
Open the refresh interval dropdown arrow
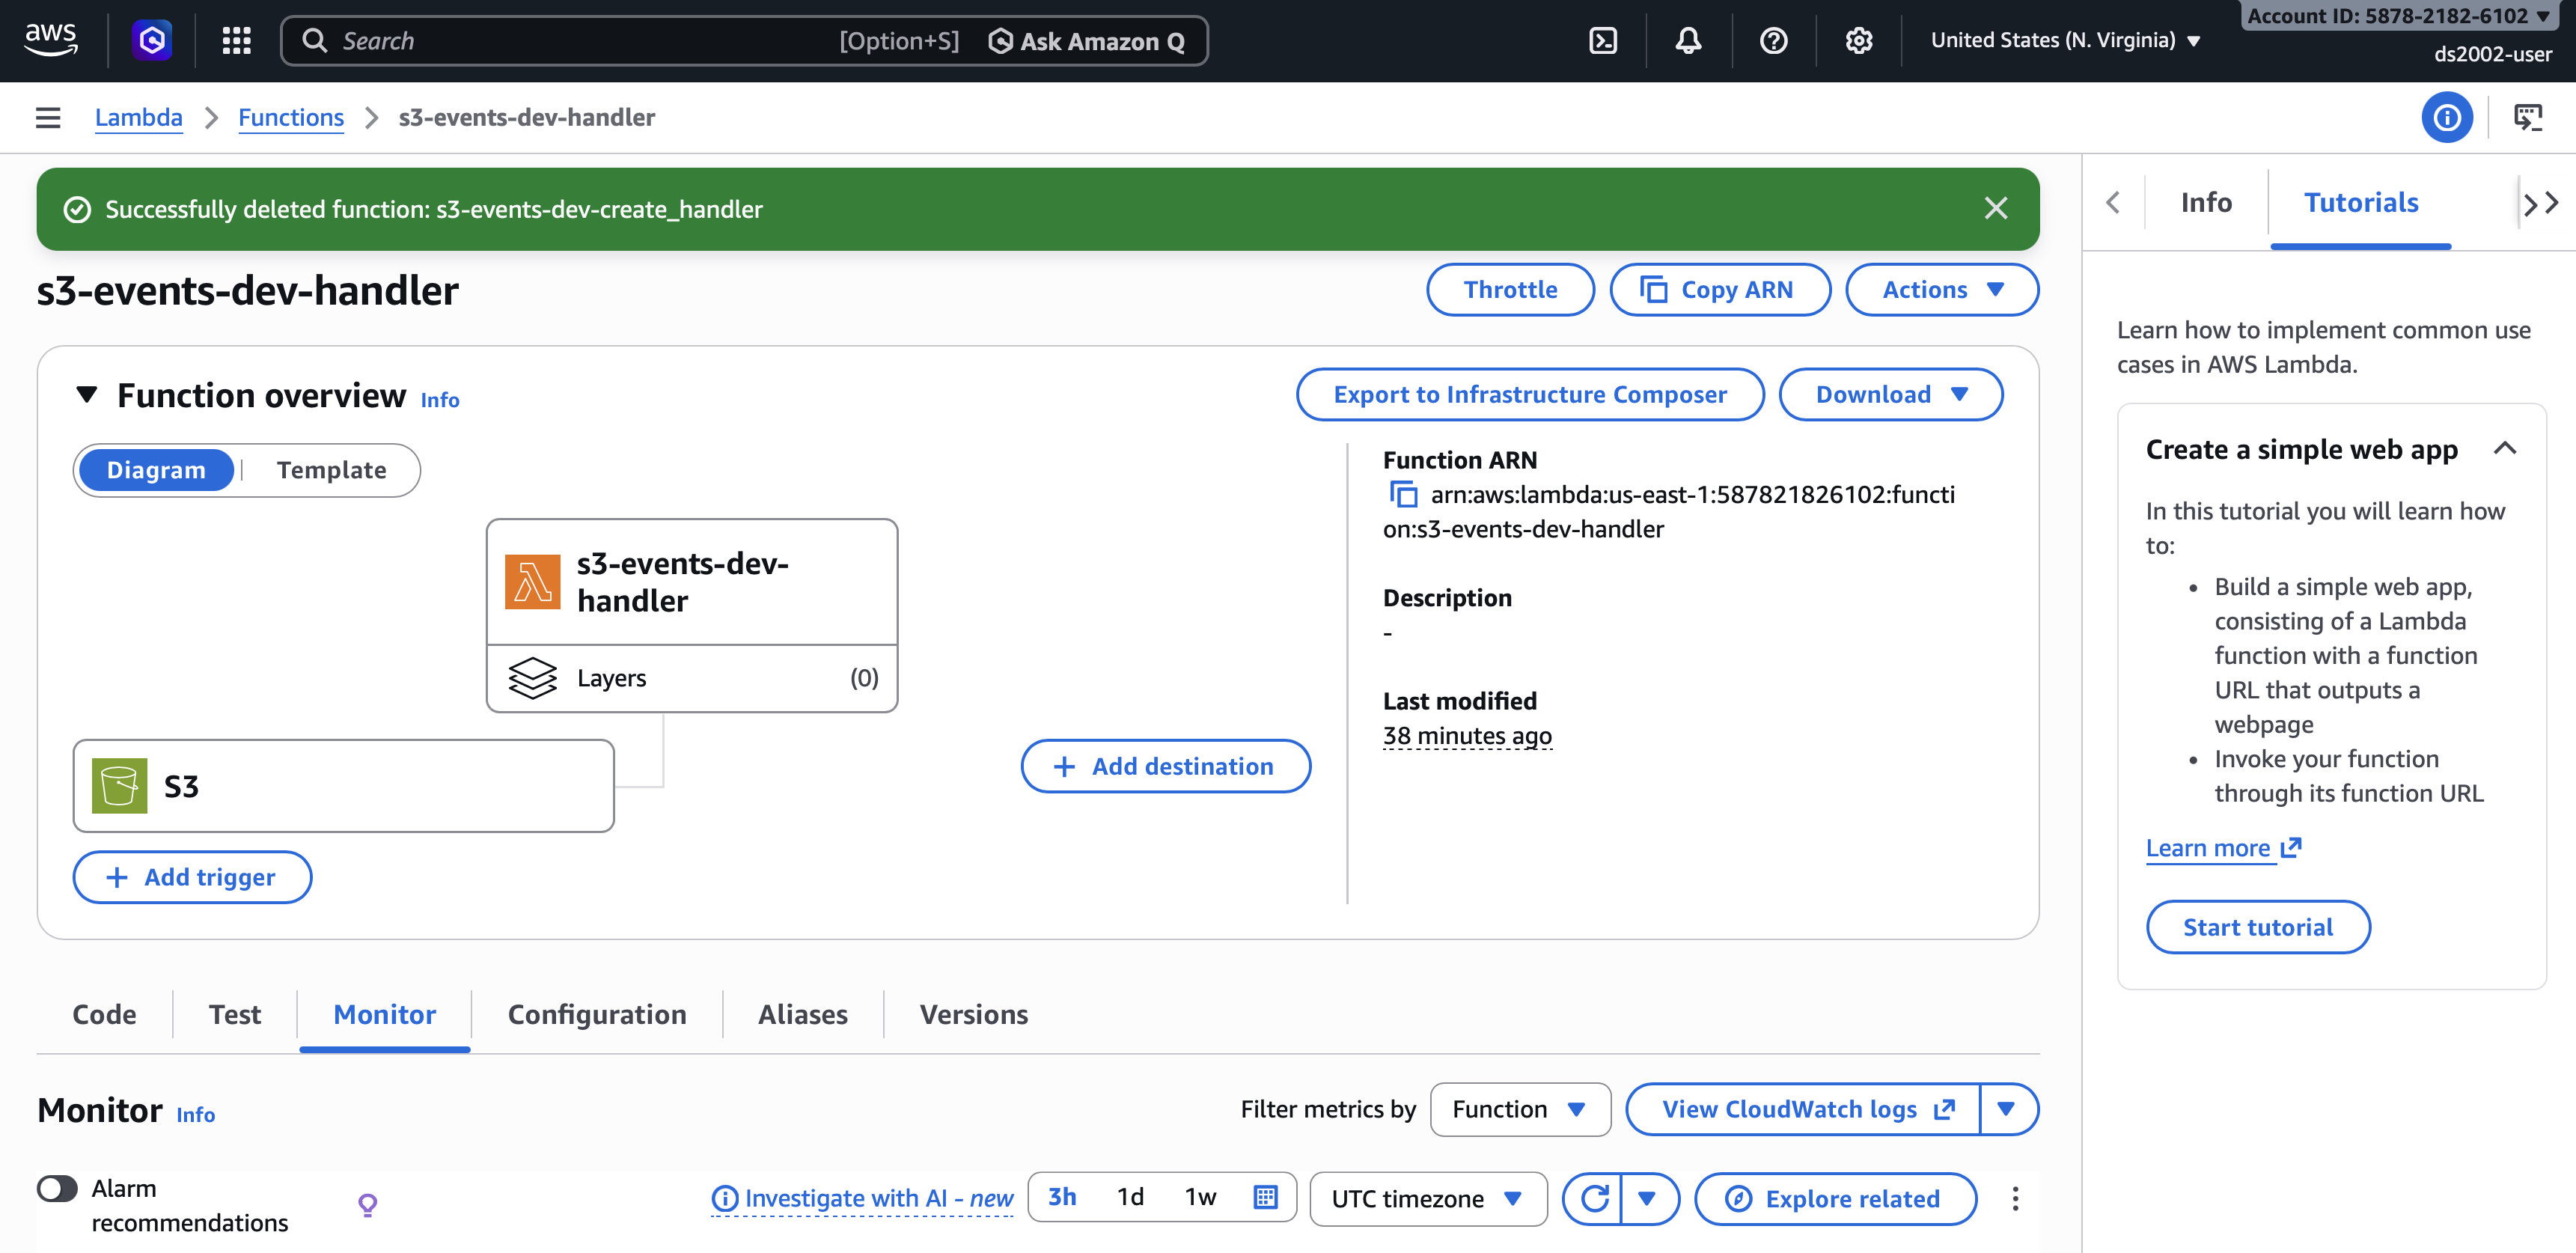[1647, 1198]
